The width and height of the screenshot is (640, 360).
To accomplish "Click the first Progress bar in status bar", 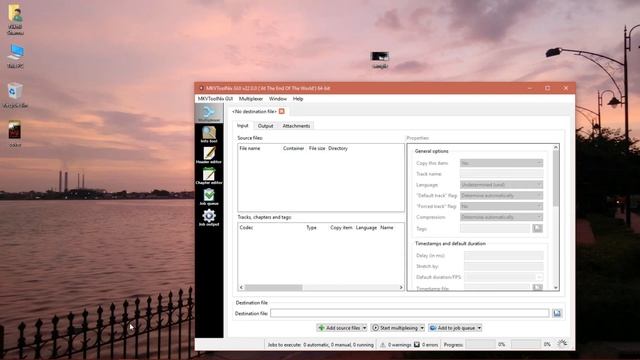I will click(x=480, y=344).
